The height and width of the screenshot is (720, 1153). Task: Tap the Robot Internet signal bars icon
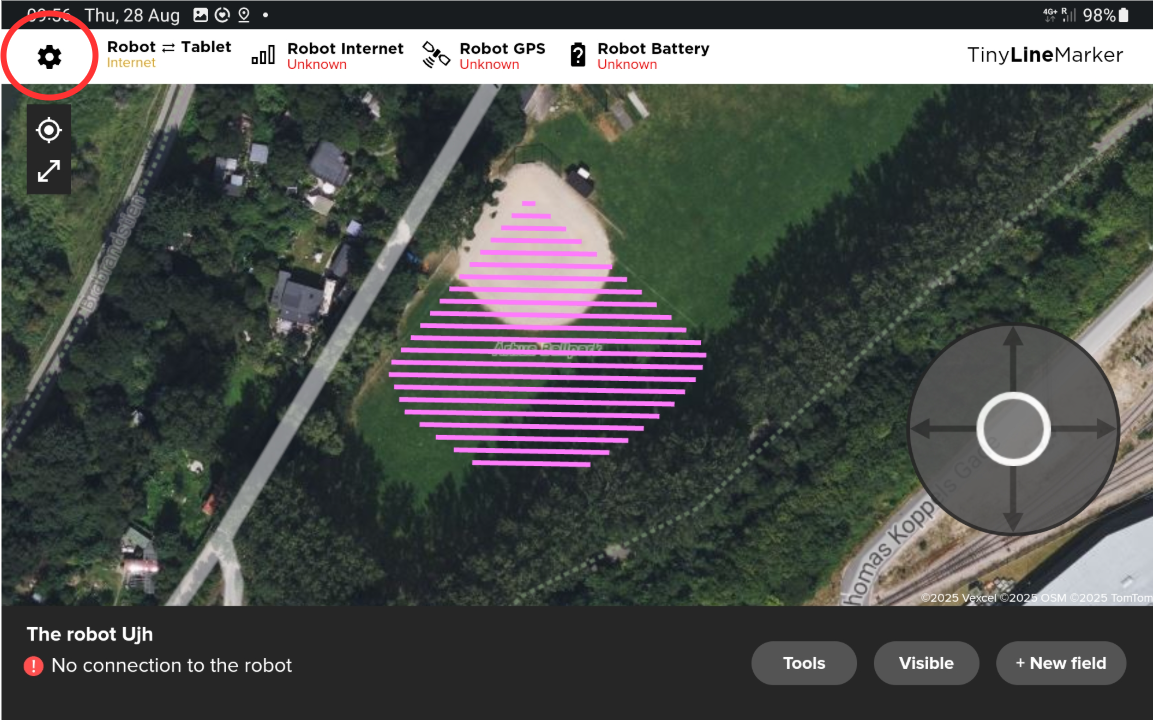click(263, 55)
